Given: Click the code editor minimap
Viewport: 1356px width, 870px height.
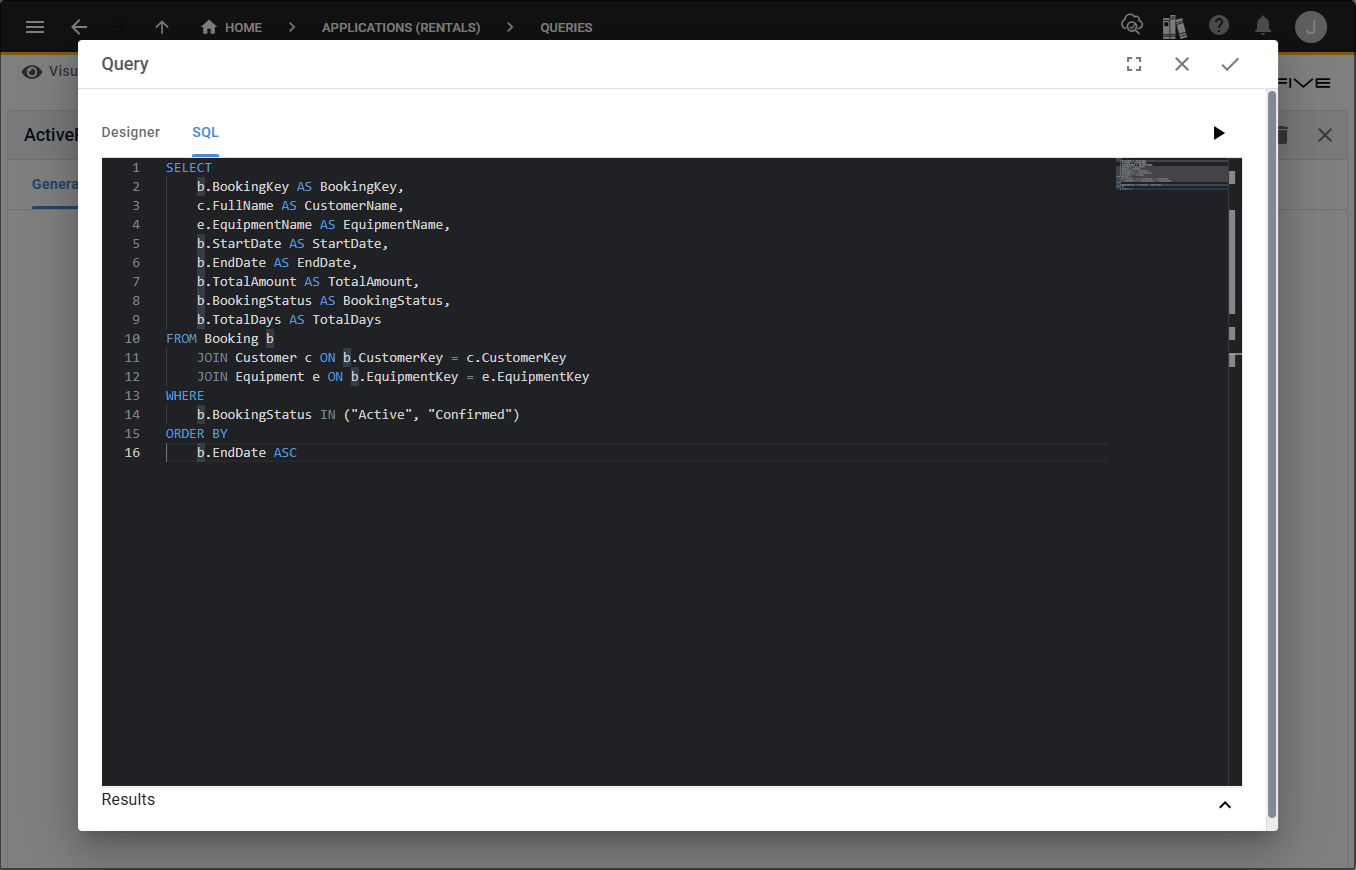Looking at the screenshot, I should 1171,174.
